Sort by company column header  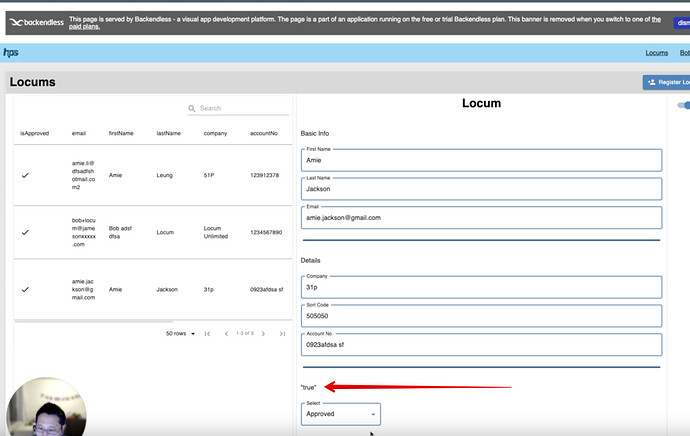click(x=215, y=133)
